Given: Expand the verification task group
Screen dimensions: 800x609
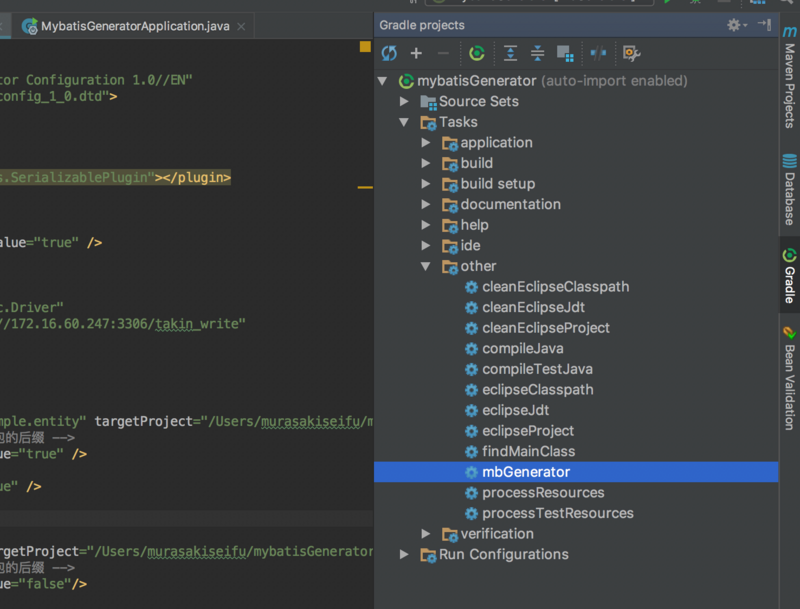Looking at the screenshot, I should click(x=426, y=534).
